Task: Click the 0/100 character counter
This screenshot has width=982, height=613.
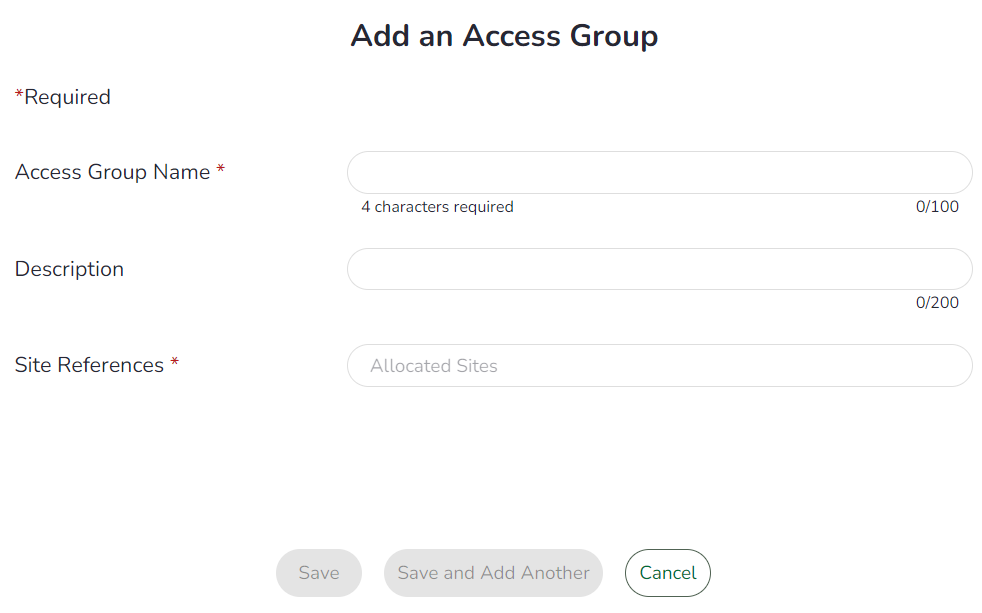Action: coord(937,207)
